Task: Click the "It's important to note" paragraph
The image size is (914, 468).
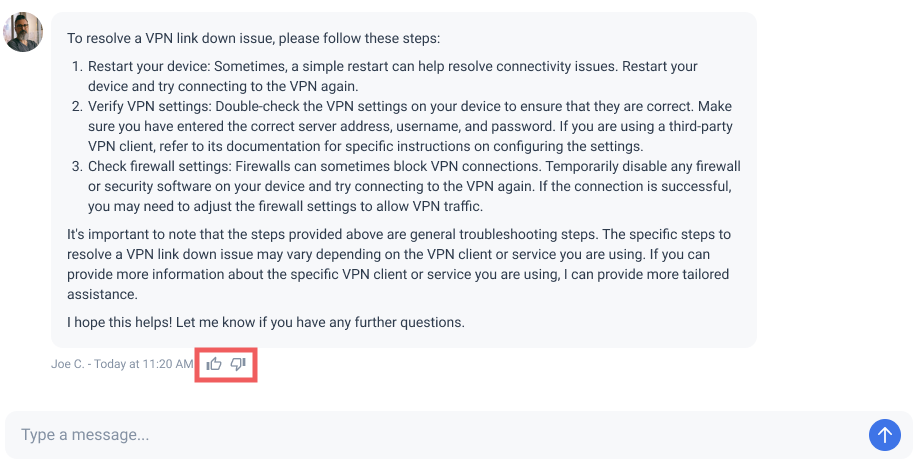Action: click(x=399, y=264)
